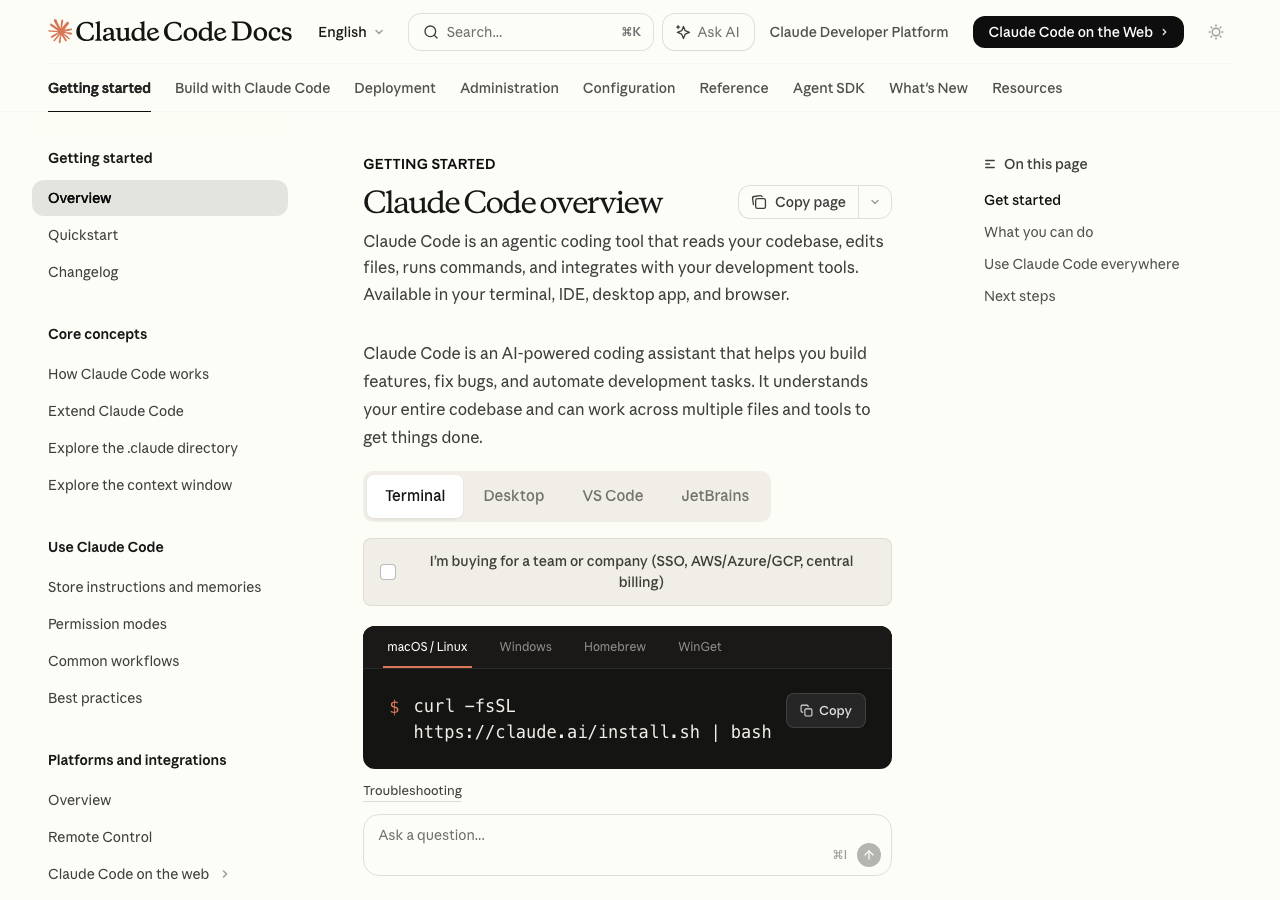The height and width of the screenshot is (900, 1280).
Task: Click the Copy page button
Action: pos(798,202)
